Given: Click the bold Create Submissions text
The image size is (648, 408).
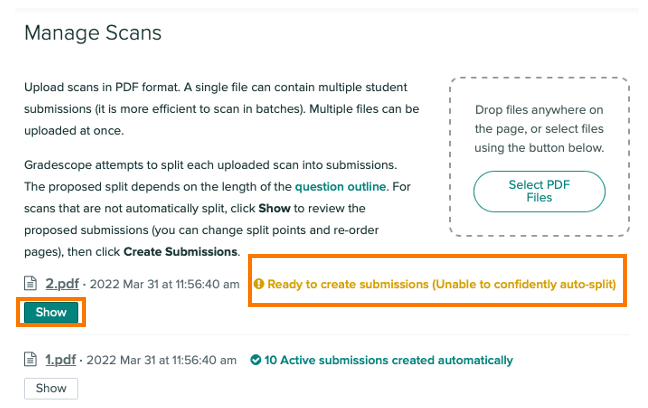Looking at the screenshot, I should point(181,252).
